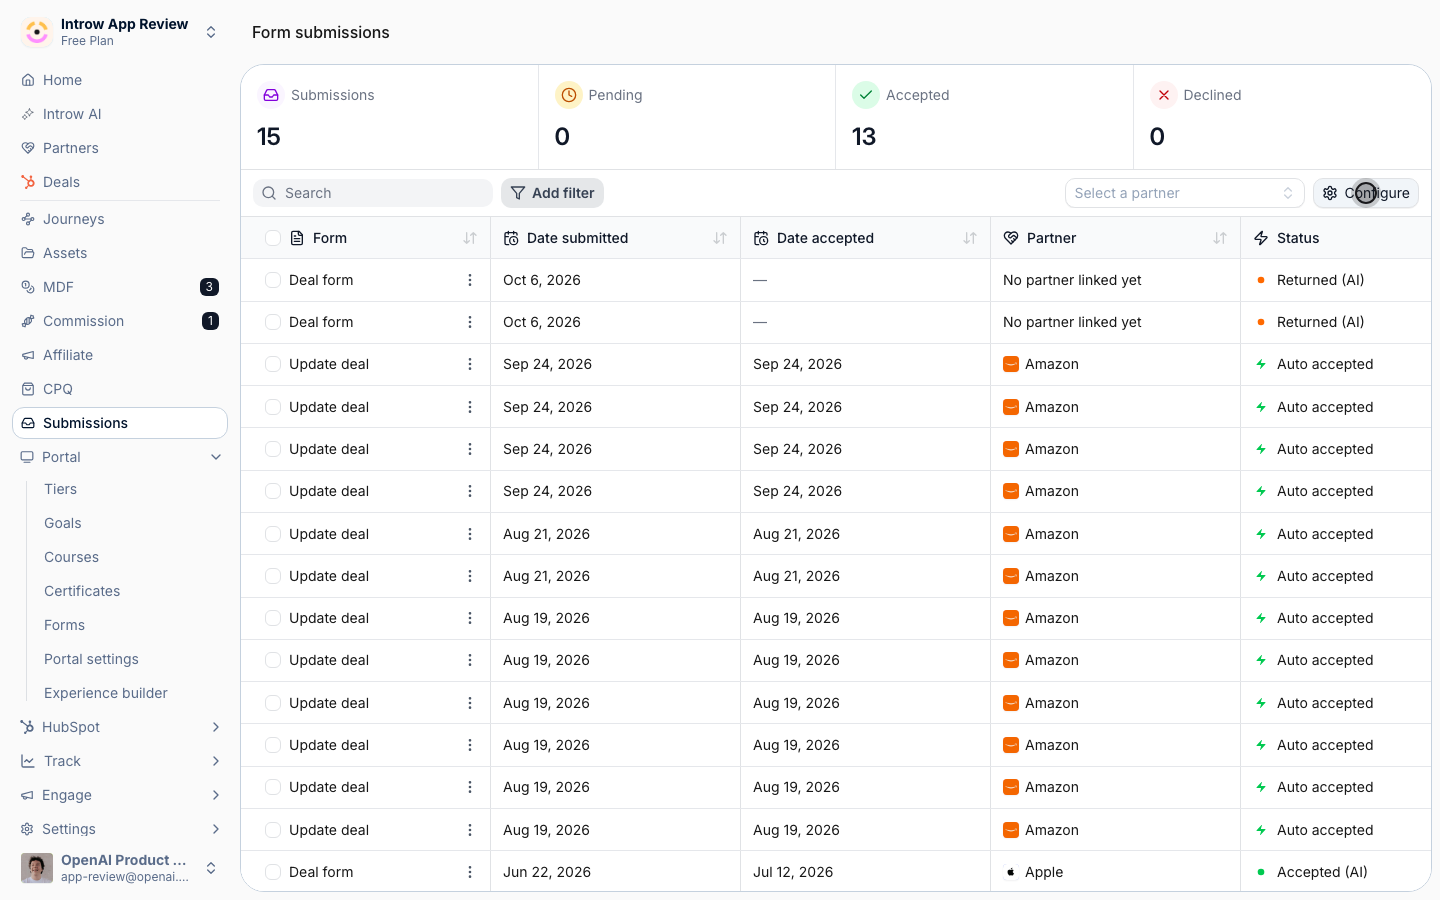The image size is (1440, 900).
Task: Open the Portal settings link
Action: (91, 659)
